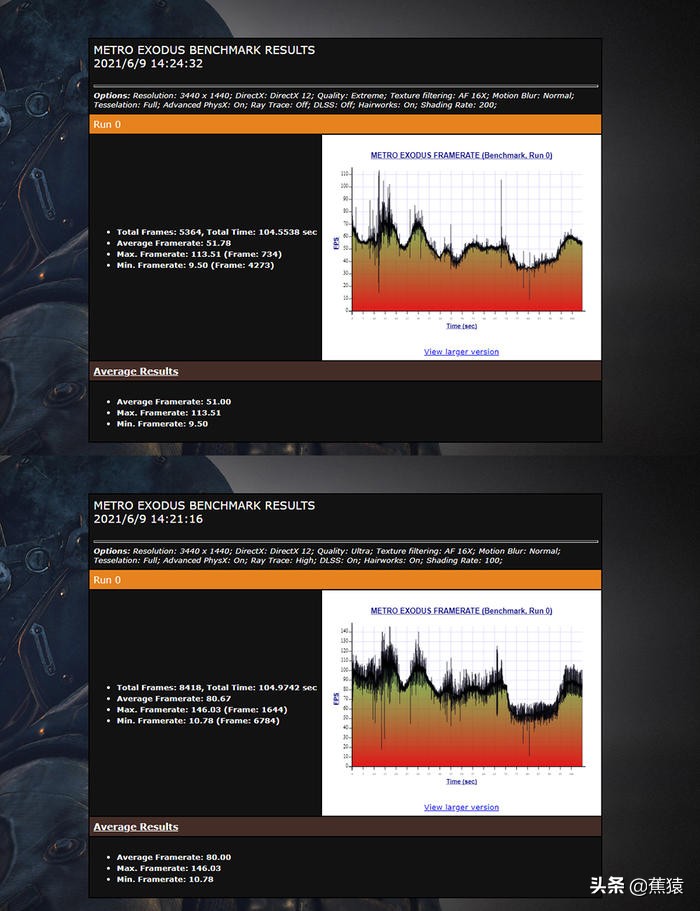The width and height of the screenshot is (700, 911).
Task: Click 'Run 0' orange header in 14:24:32 report
Action: pyautogui.click(x=345, y=124)
